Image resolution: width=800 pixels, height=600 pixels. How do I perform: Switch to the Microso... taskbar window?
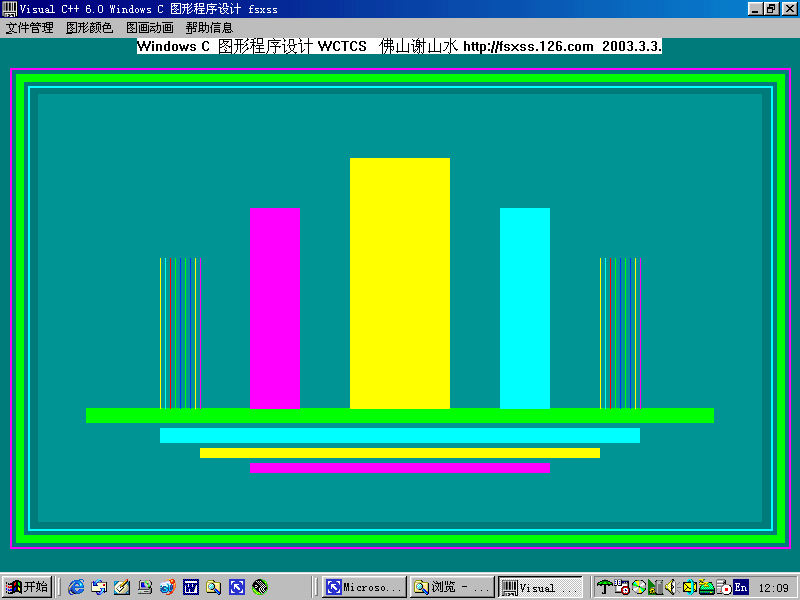(x=364, y=587)
